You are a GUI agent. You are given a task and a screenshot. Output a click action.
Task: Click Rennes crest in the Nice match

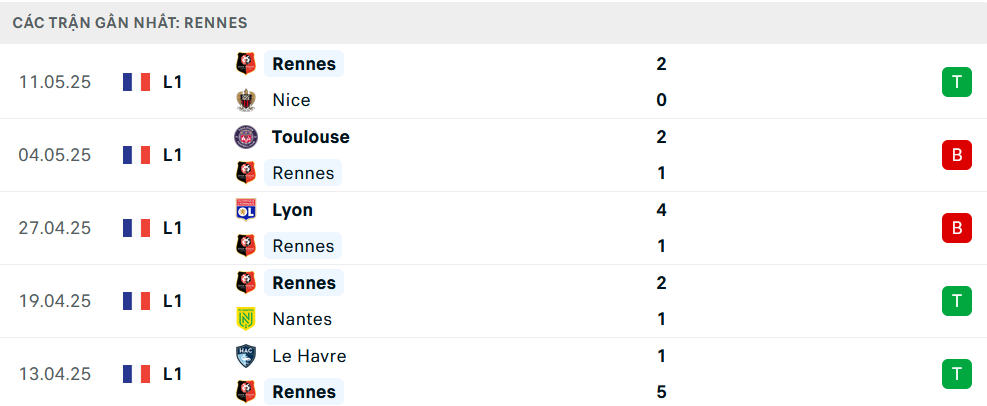tap(245, 64)
